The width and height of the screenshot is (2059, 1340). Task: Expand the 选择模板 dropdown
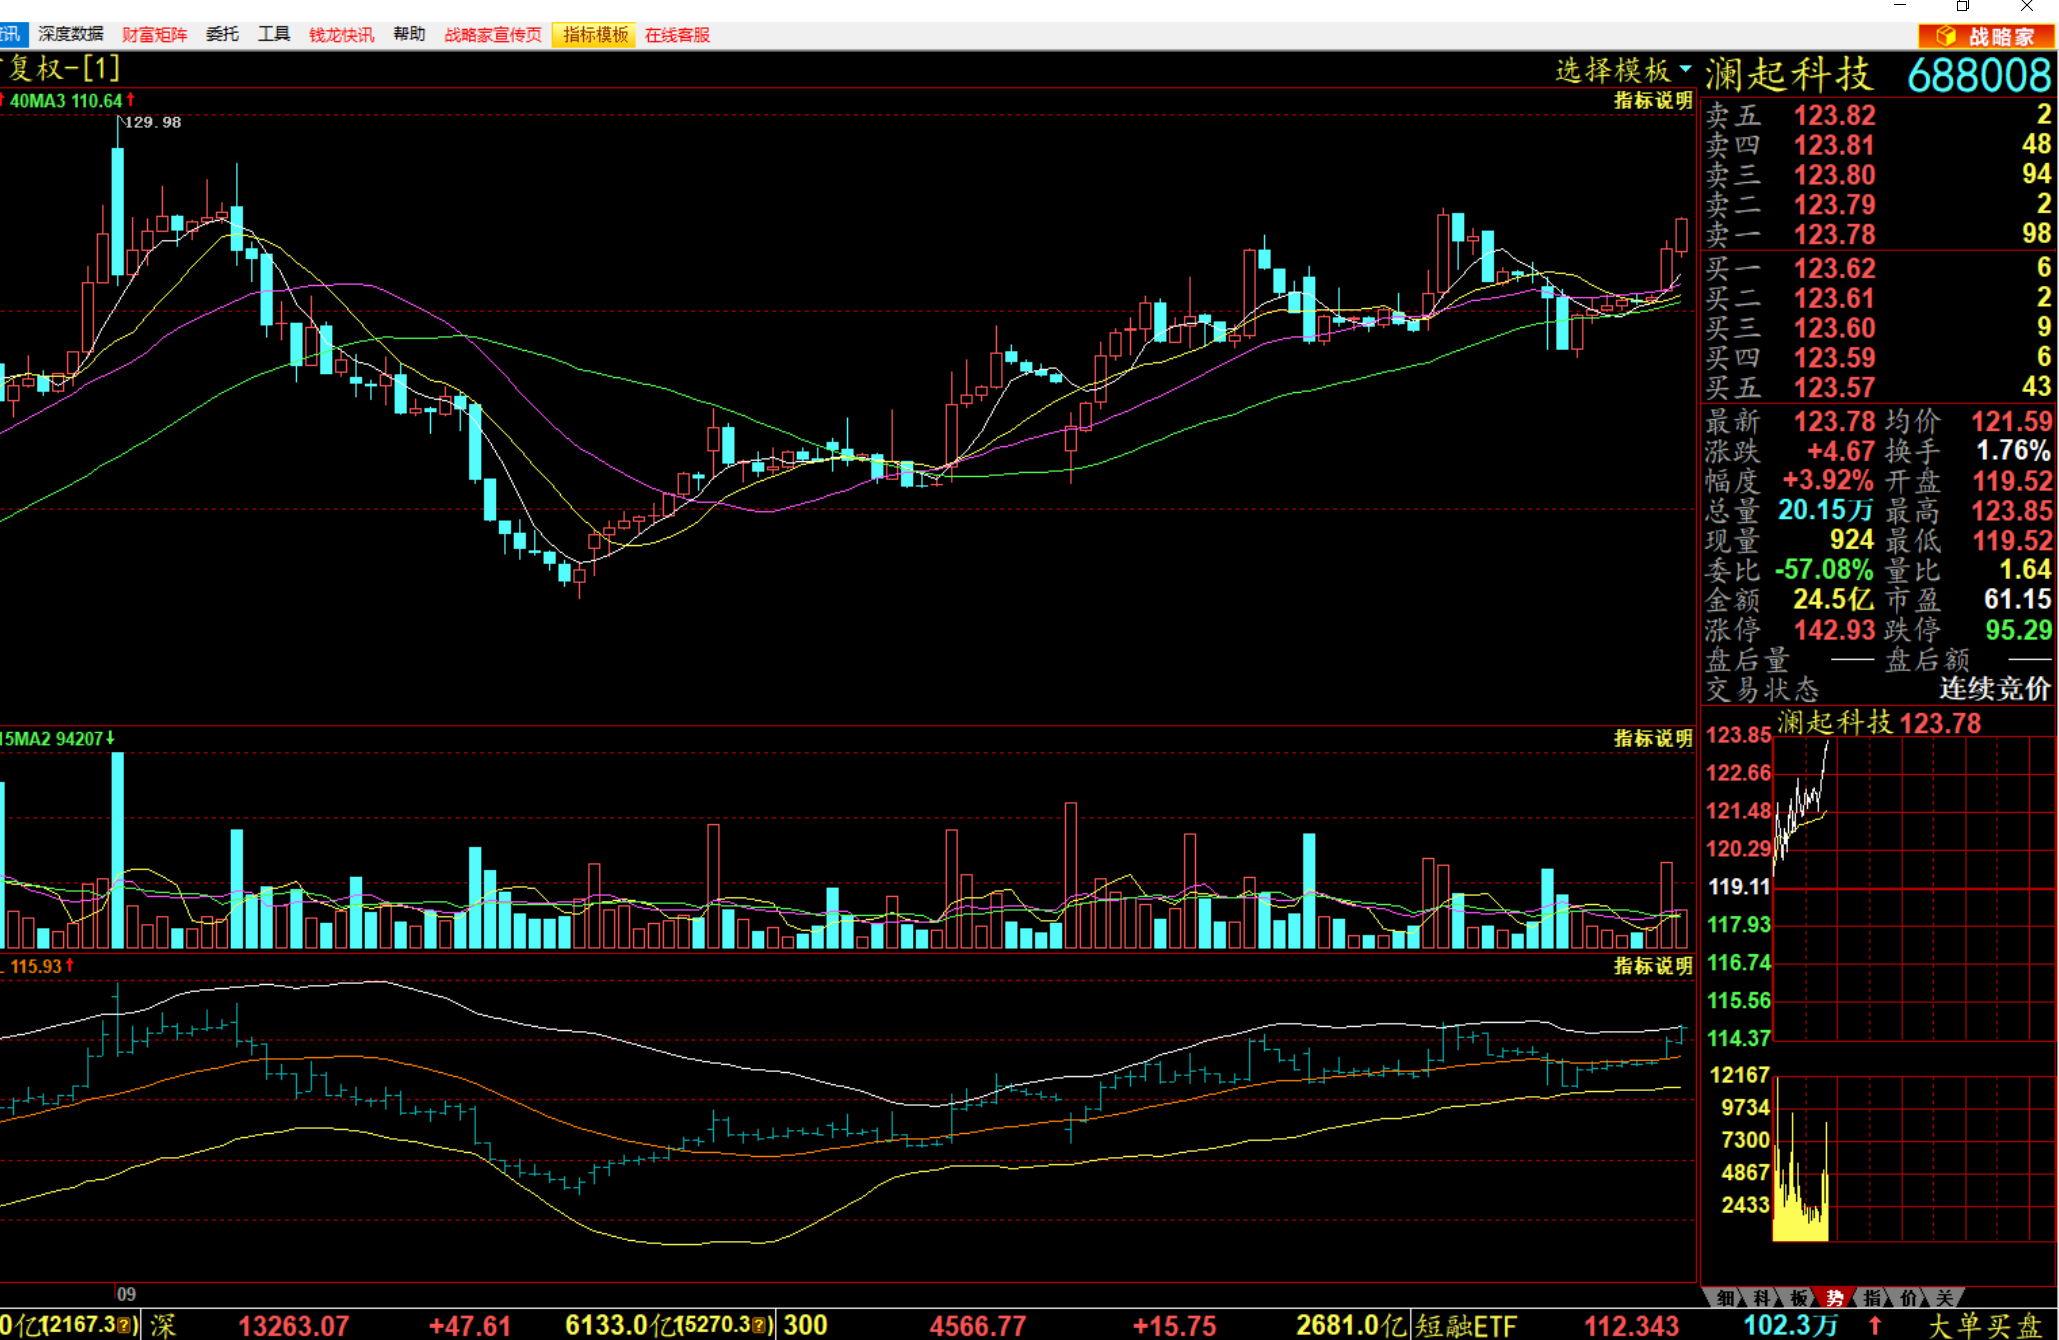pyautogui.click(x=1623, y=71)
